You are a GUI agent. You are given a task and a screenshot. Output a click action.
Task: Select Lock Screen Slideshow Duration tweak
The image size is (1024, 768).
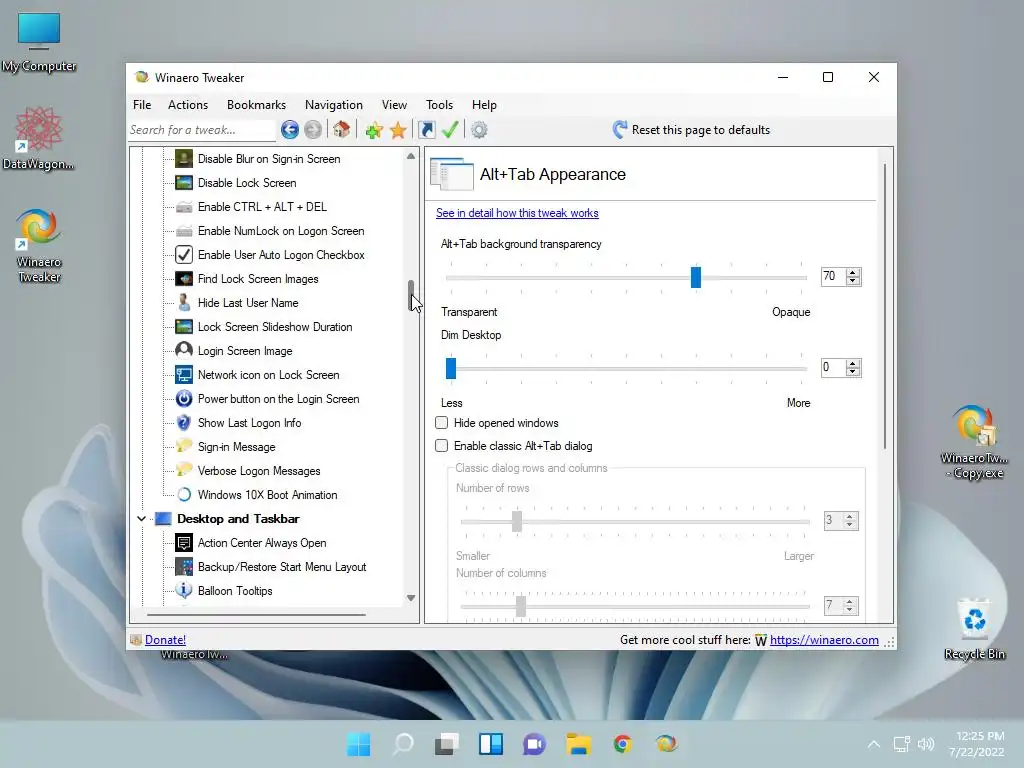tap(275, 327)
